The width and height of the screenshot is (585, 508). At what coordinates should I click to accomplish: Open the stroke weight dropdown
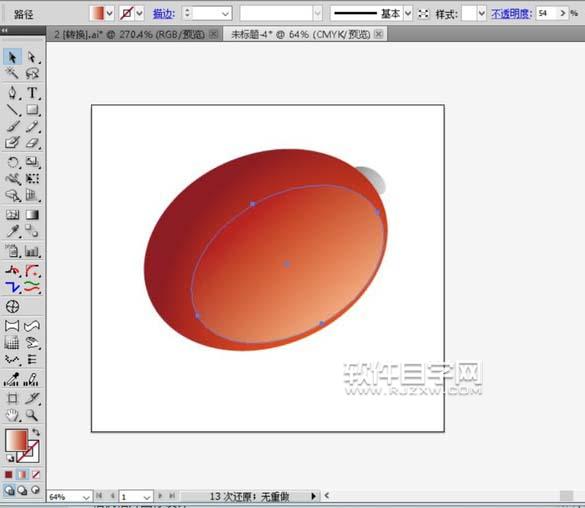[x=225, y=14]
